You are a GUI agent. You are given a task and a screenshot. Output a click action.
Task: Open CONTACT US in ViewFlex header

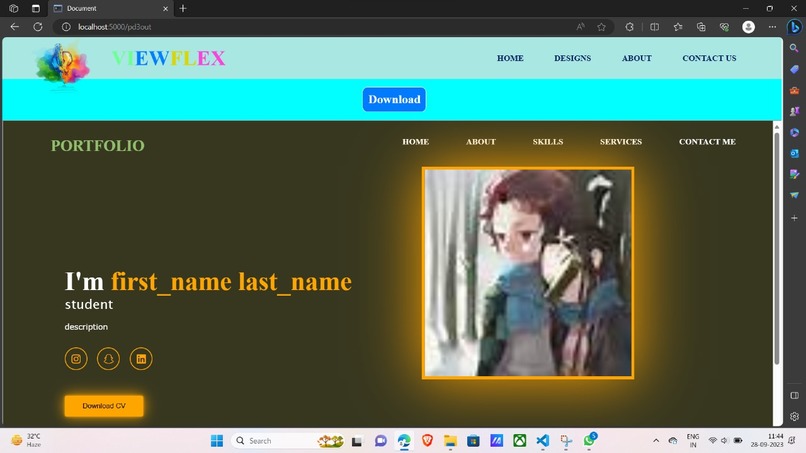[709, 58]
